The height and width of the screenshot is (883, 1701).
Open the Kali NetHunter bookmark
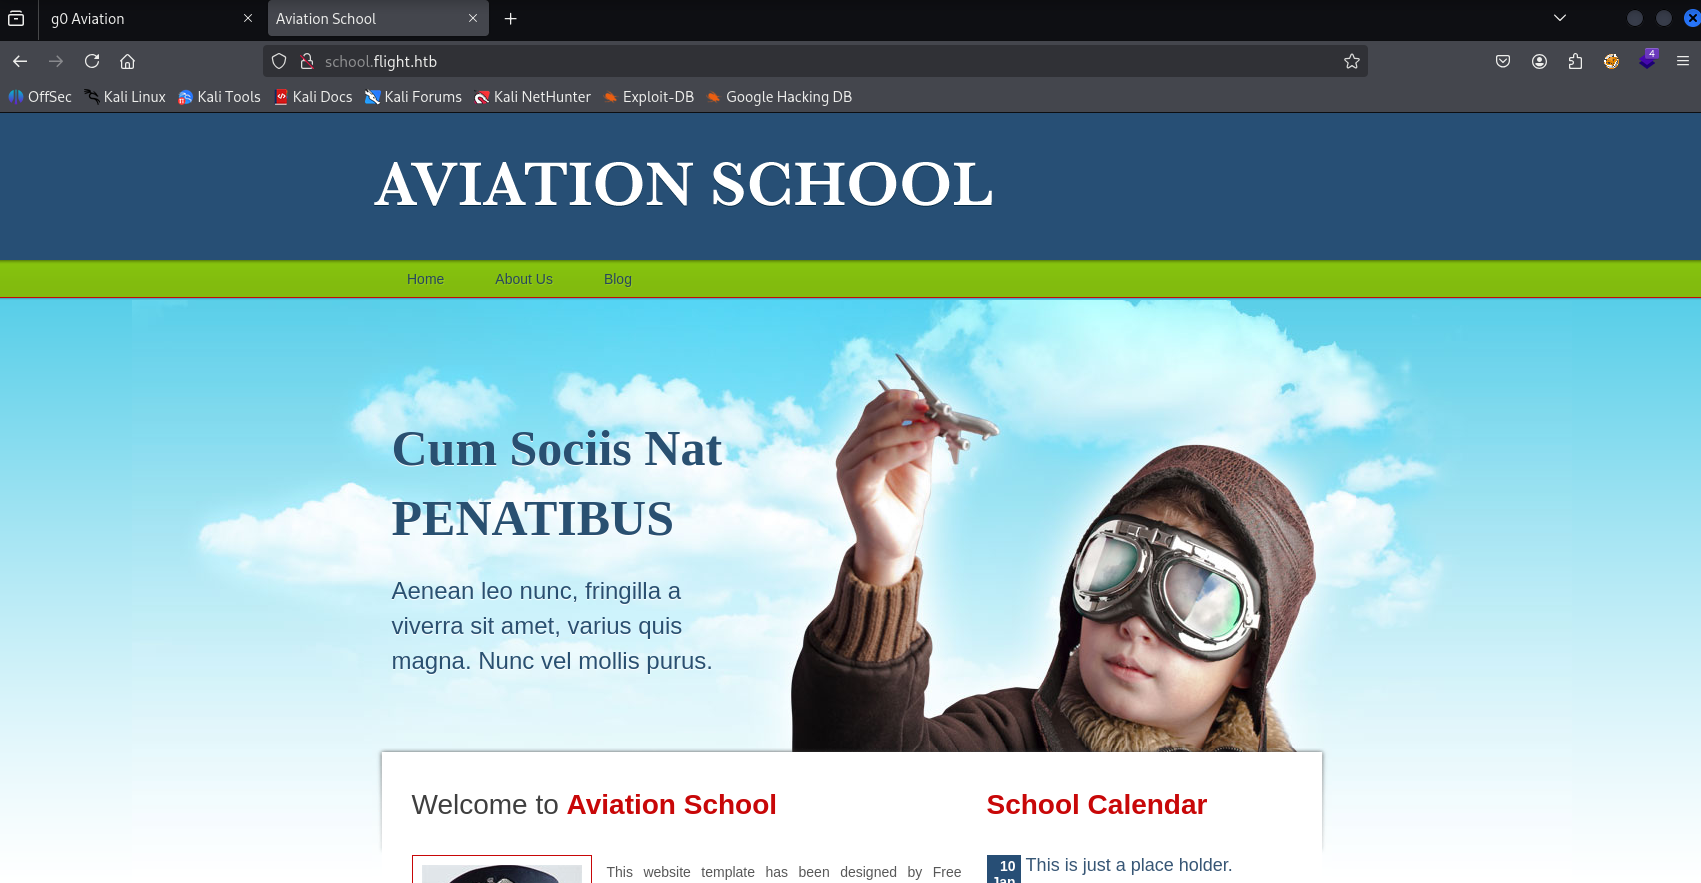click(532, 97)
